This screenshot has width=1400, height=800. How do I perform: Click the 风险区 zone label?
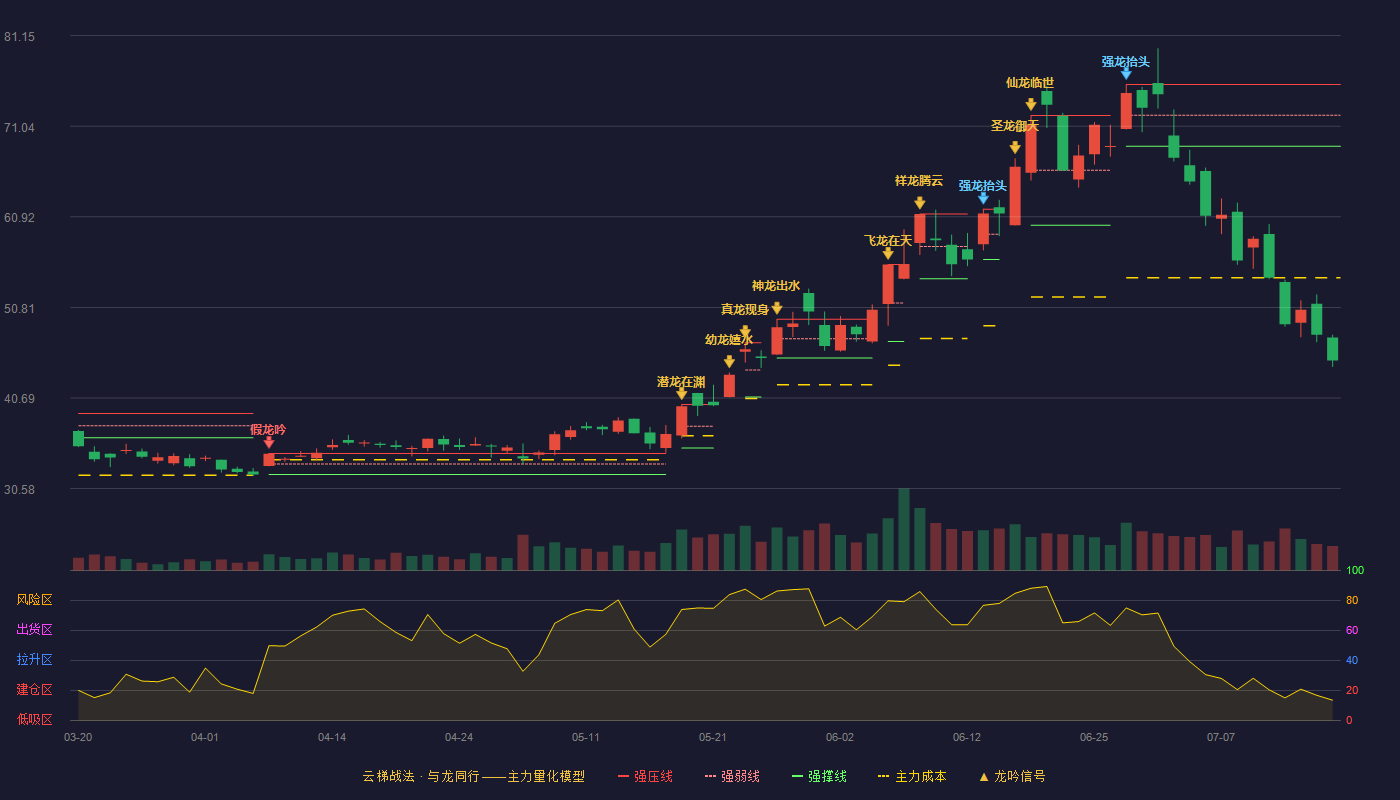35,600
